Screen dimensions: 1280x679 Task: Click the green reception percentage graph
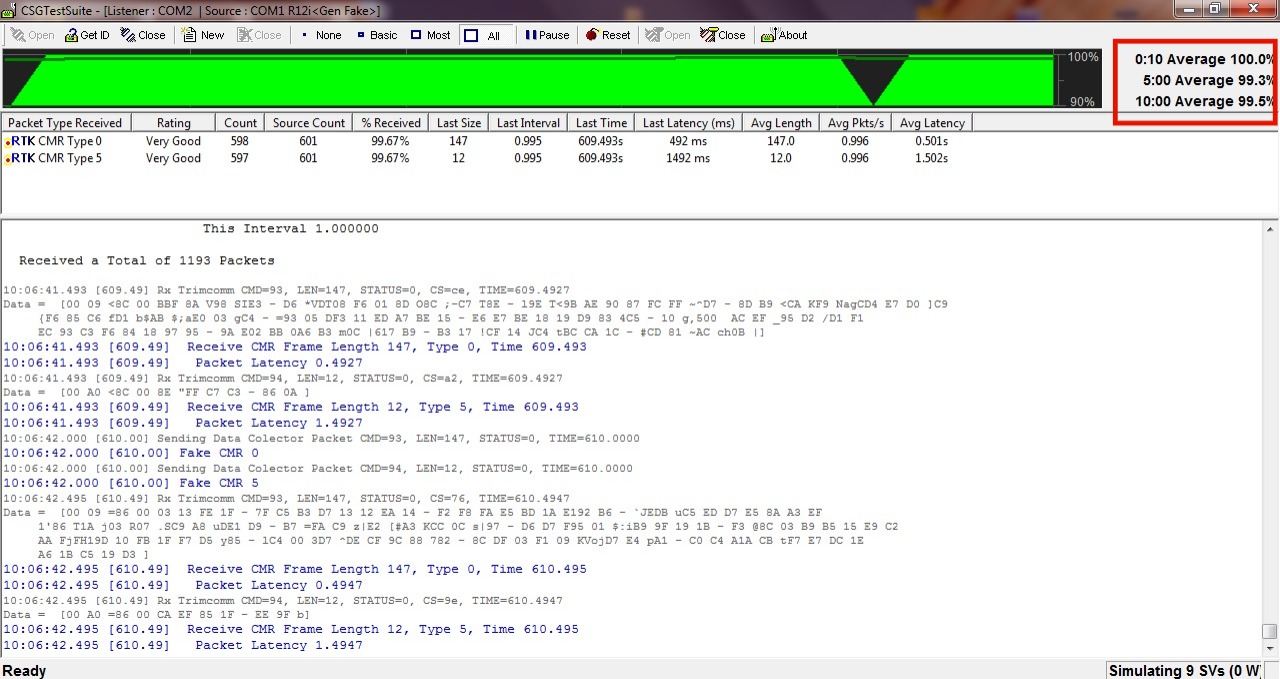point(530,80)
